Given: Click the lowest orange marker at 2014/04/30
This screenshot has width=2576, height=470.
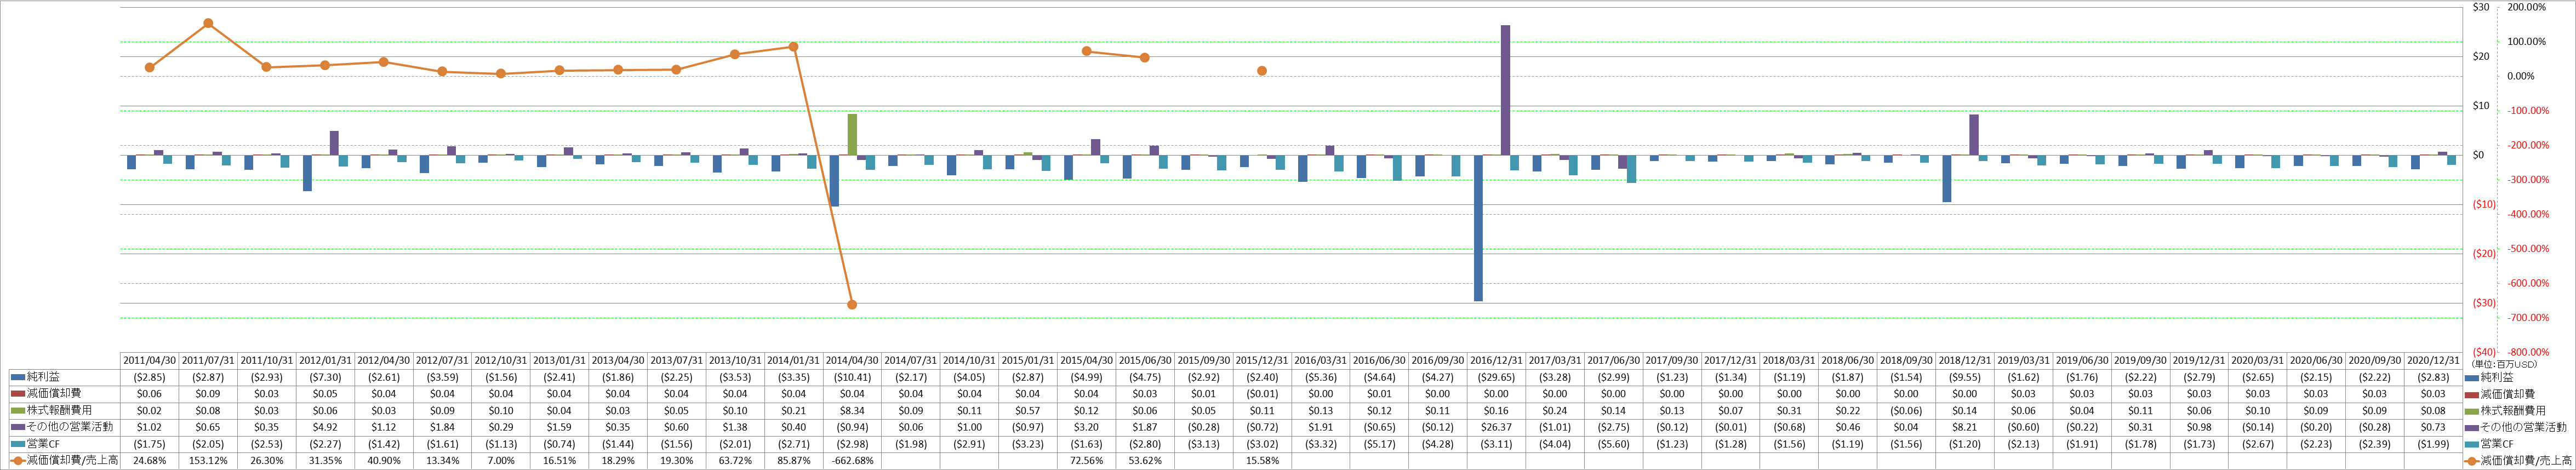Looking at the screenshot, I should pos(852,304).
